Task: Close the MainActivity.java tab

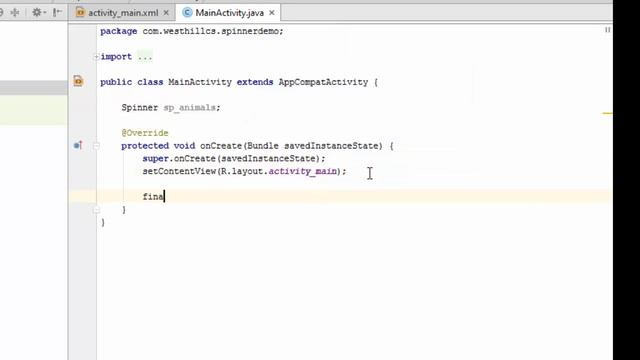Action: point(272,13)
